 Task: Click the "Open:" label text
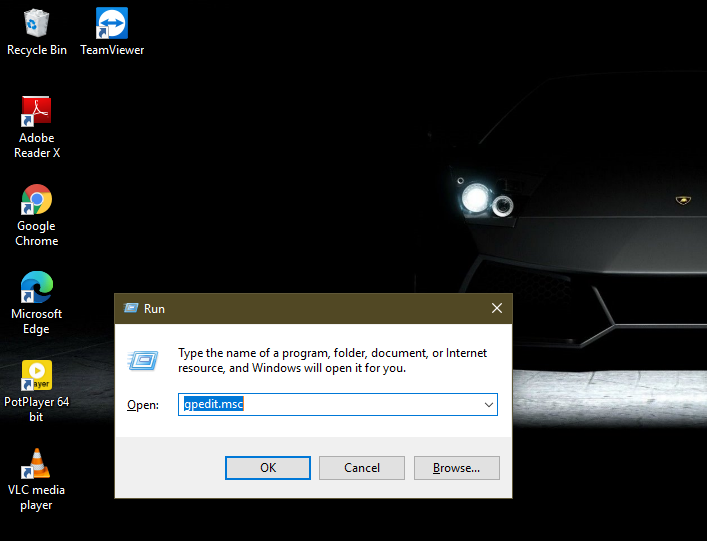click(142, 405)
